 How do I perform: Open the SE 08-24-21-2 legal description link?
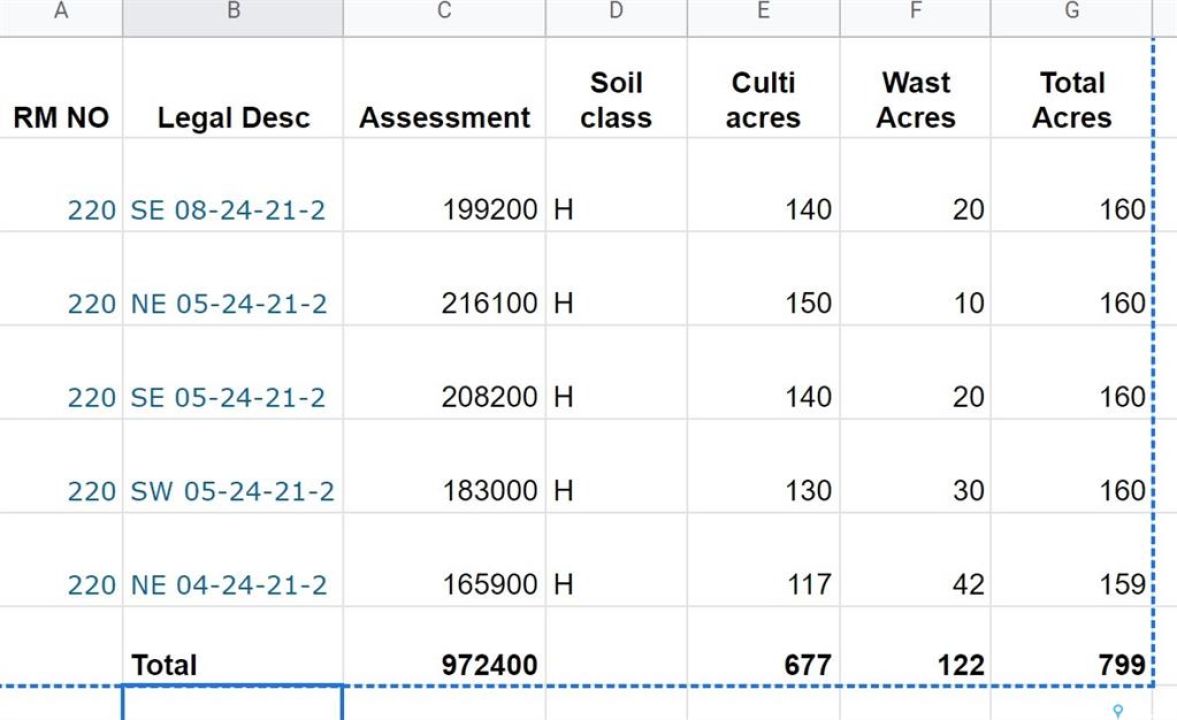(x=228, y=211)
